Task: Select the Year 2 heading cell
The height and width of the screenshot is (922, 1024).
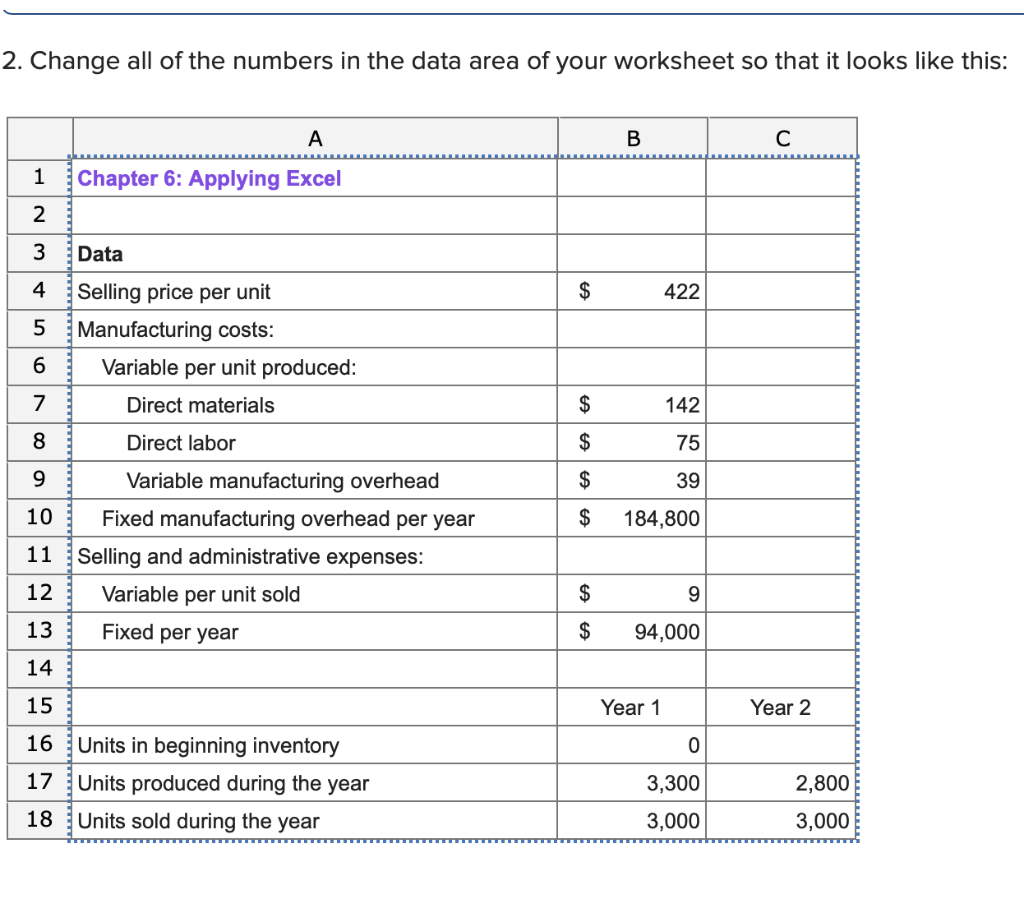Action: tap(782, 707)
